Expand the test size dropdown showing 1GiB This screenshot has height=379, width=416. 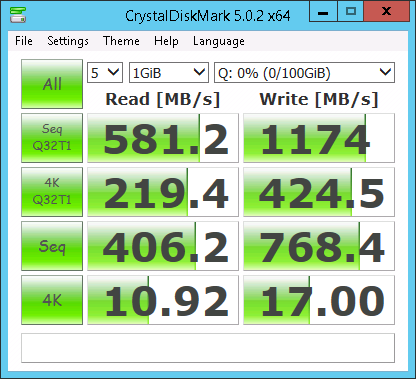[x=169, y=72]
